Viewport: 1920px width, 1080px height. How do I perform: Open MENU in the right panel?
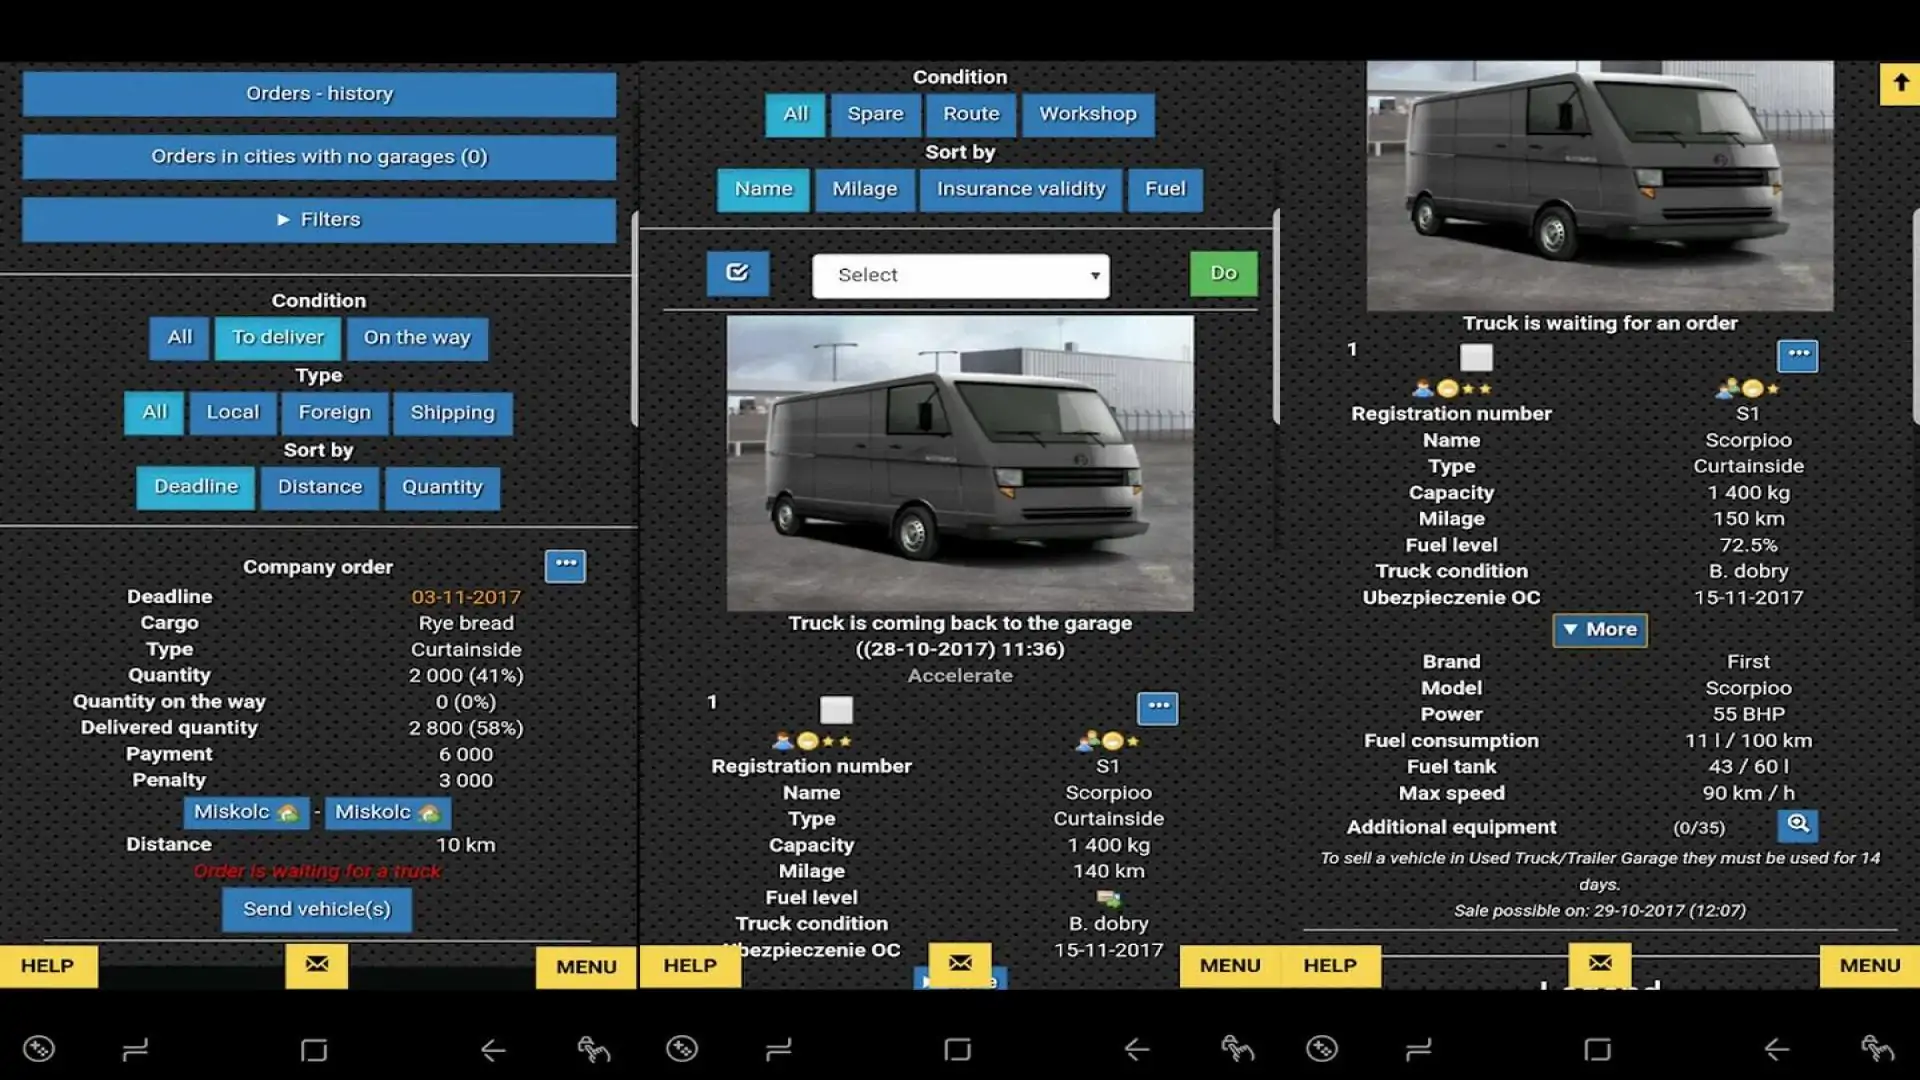click(1870, 967)
